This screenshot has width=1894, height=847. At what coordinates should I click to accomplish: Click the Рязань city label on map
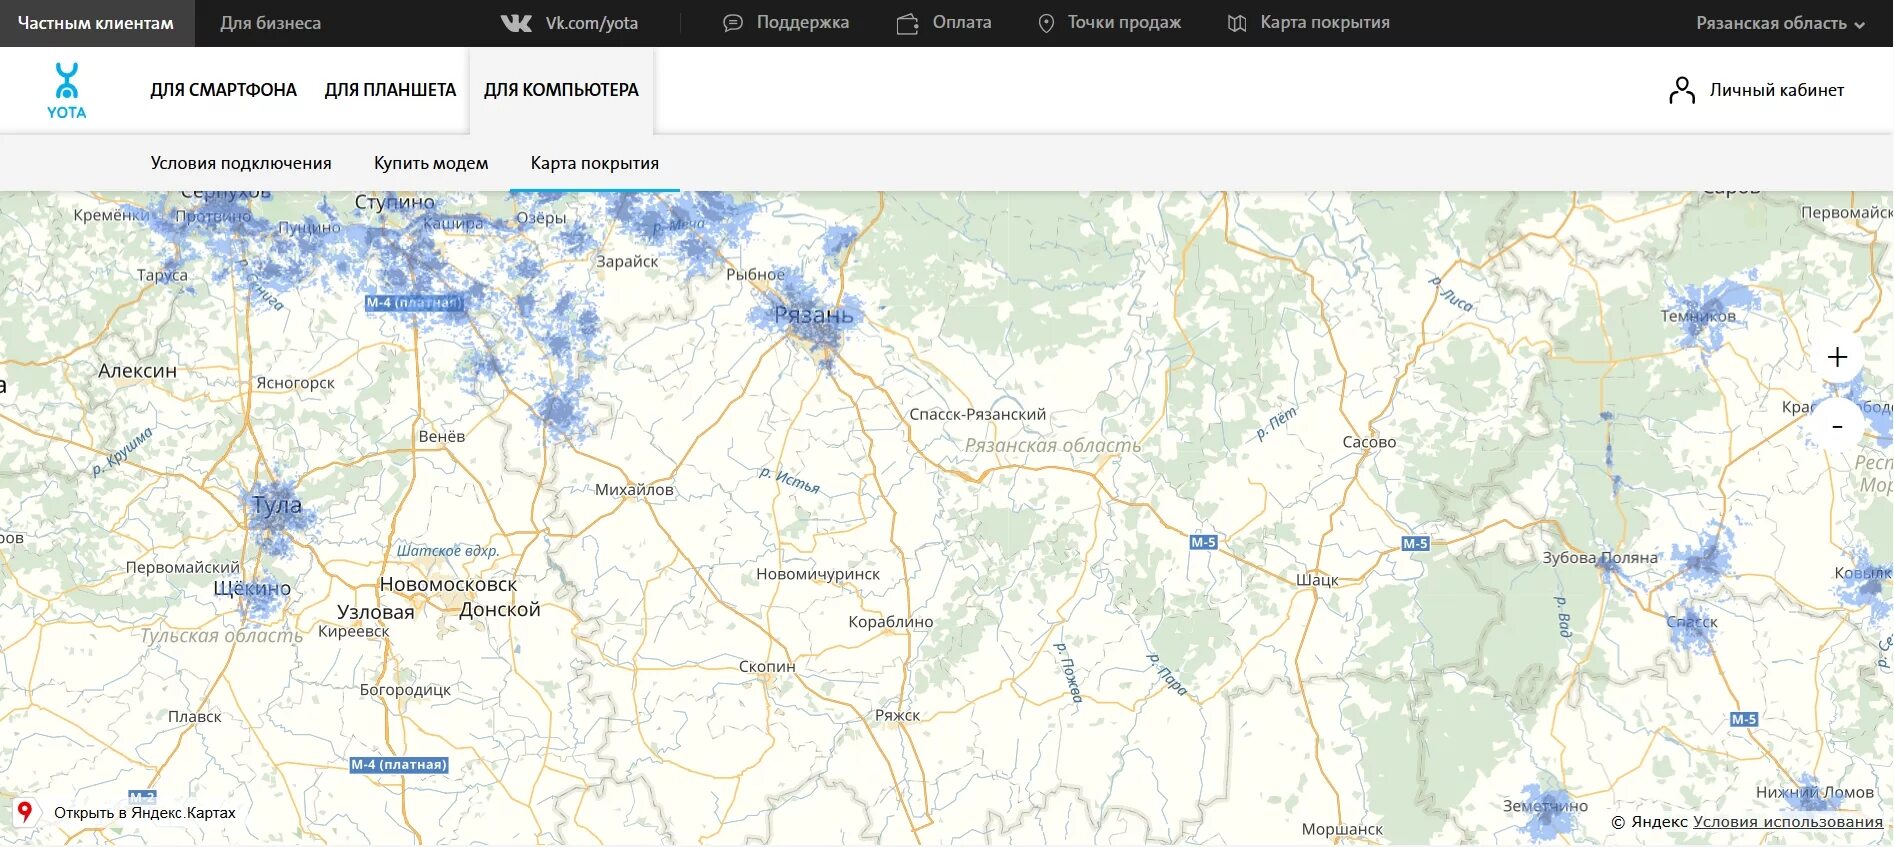(x=814, y=315)
